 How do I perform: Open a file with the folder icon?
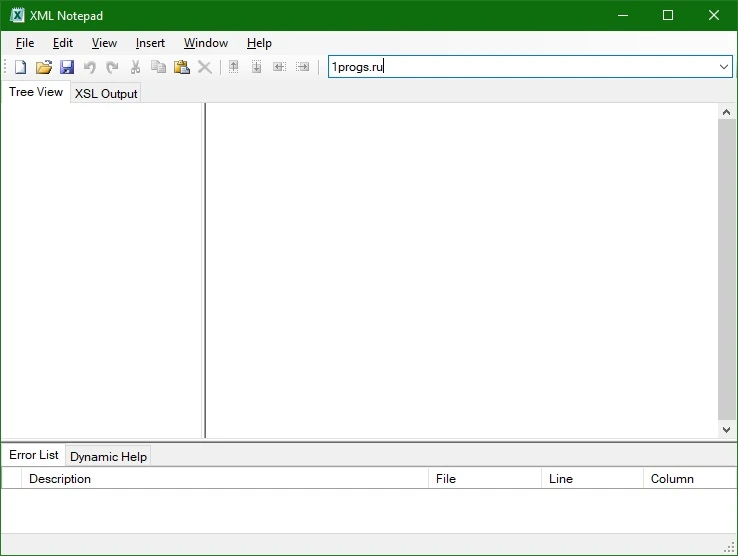coord(44,67)
